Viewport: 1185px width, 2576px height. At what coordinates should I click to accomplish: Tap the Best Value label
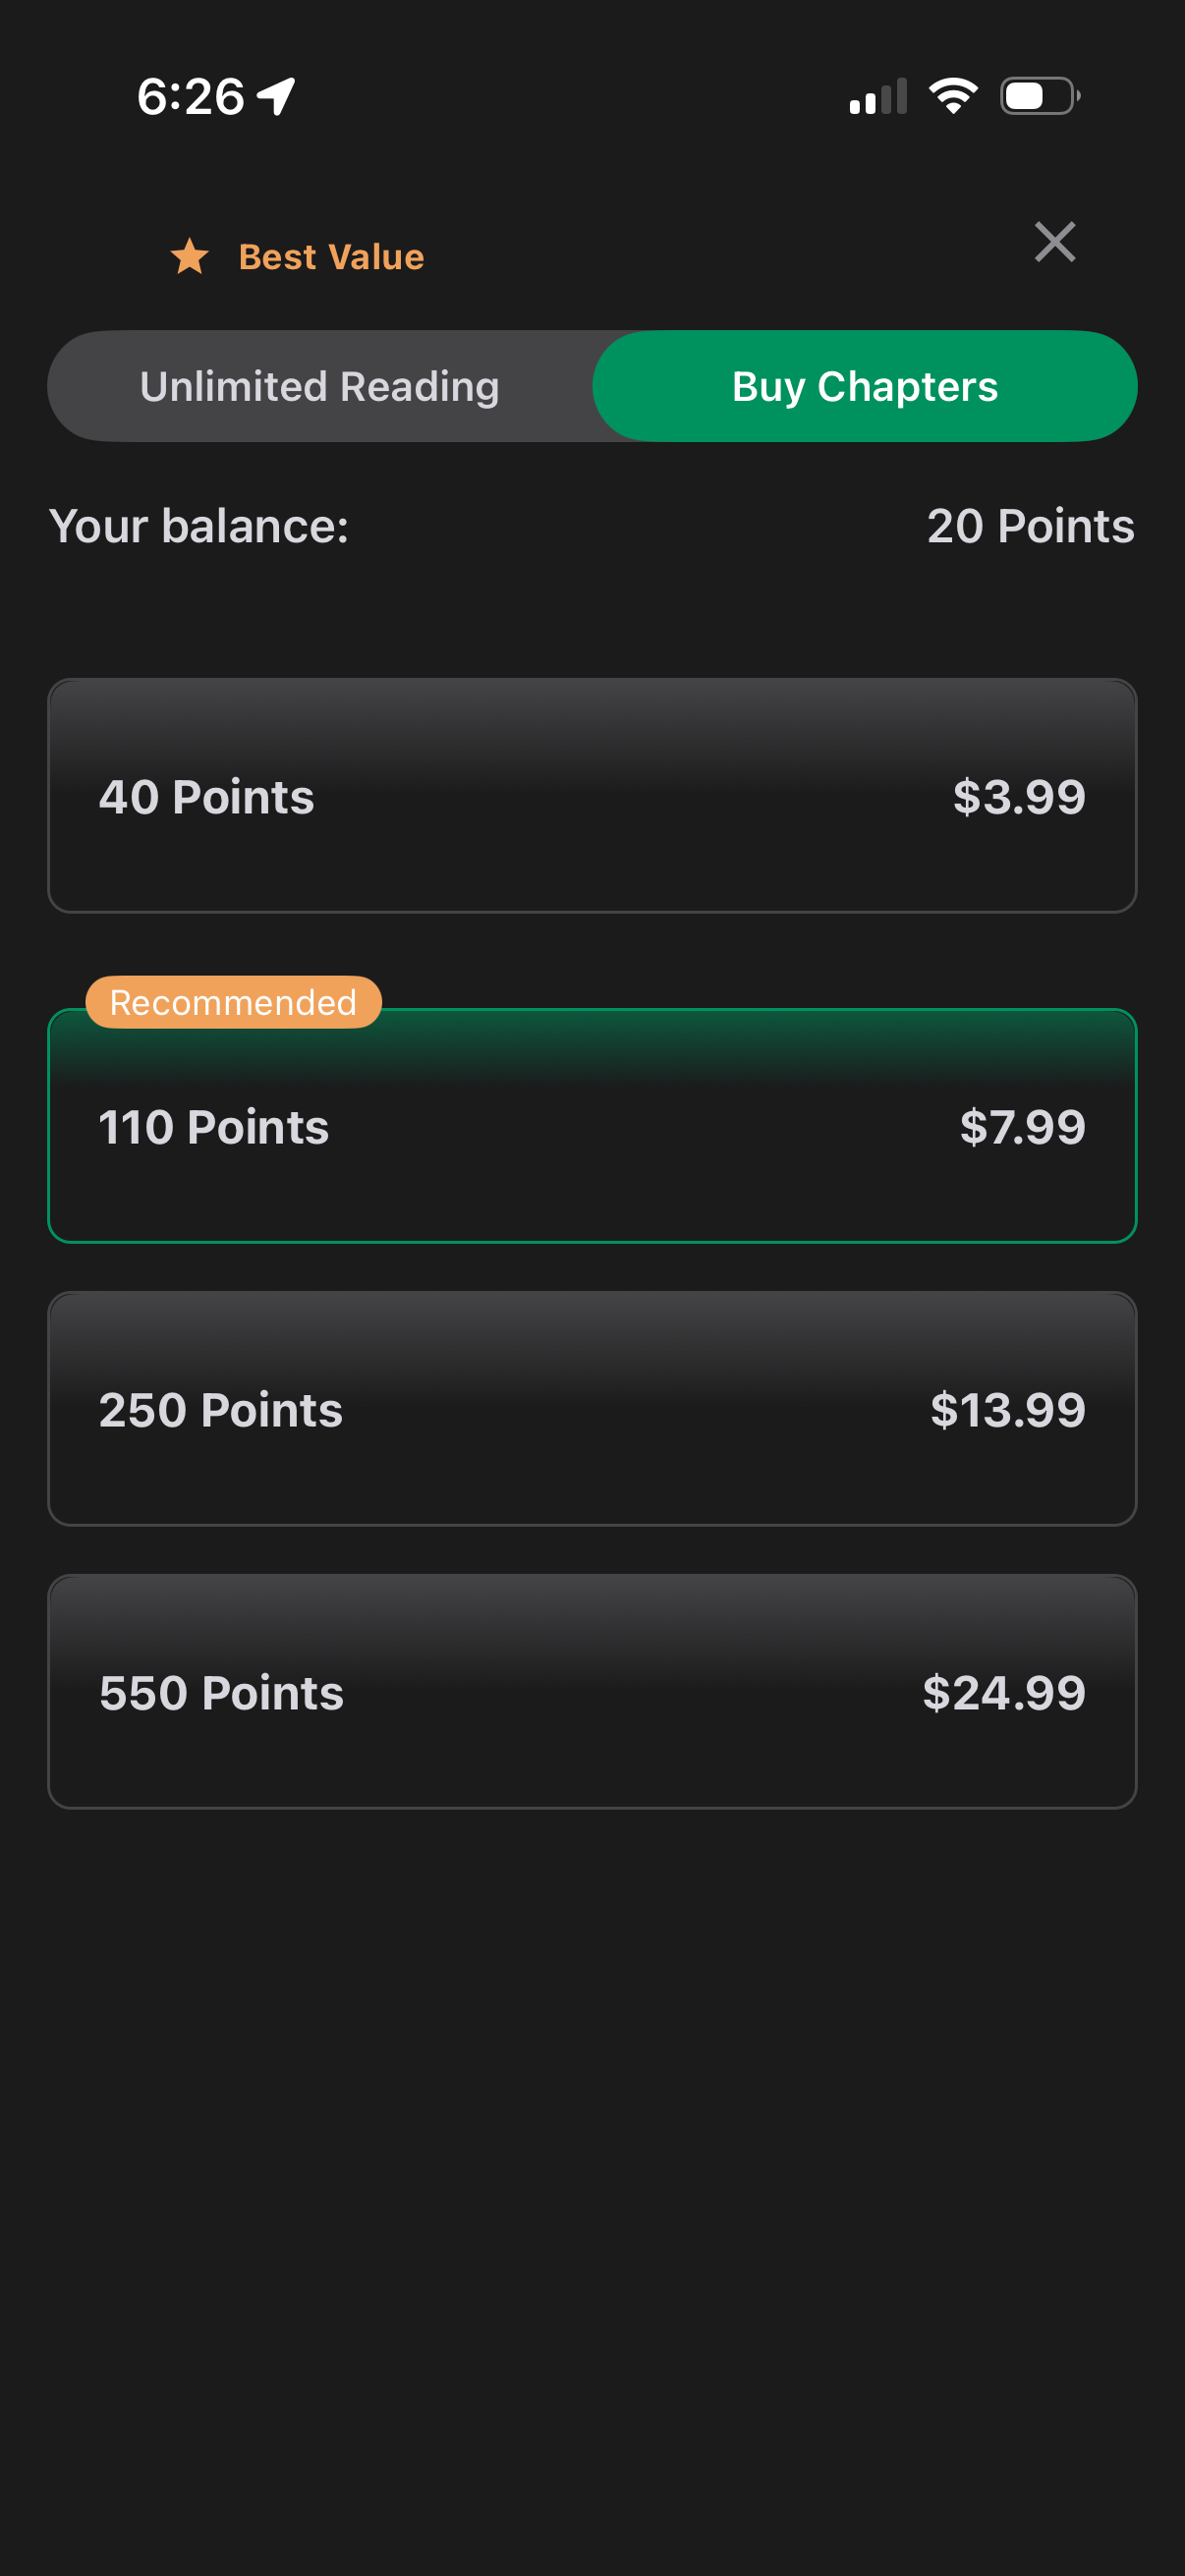point(331,257)
